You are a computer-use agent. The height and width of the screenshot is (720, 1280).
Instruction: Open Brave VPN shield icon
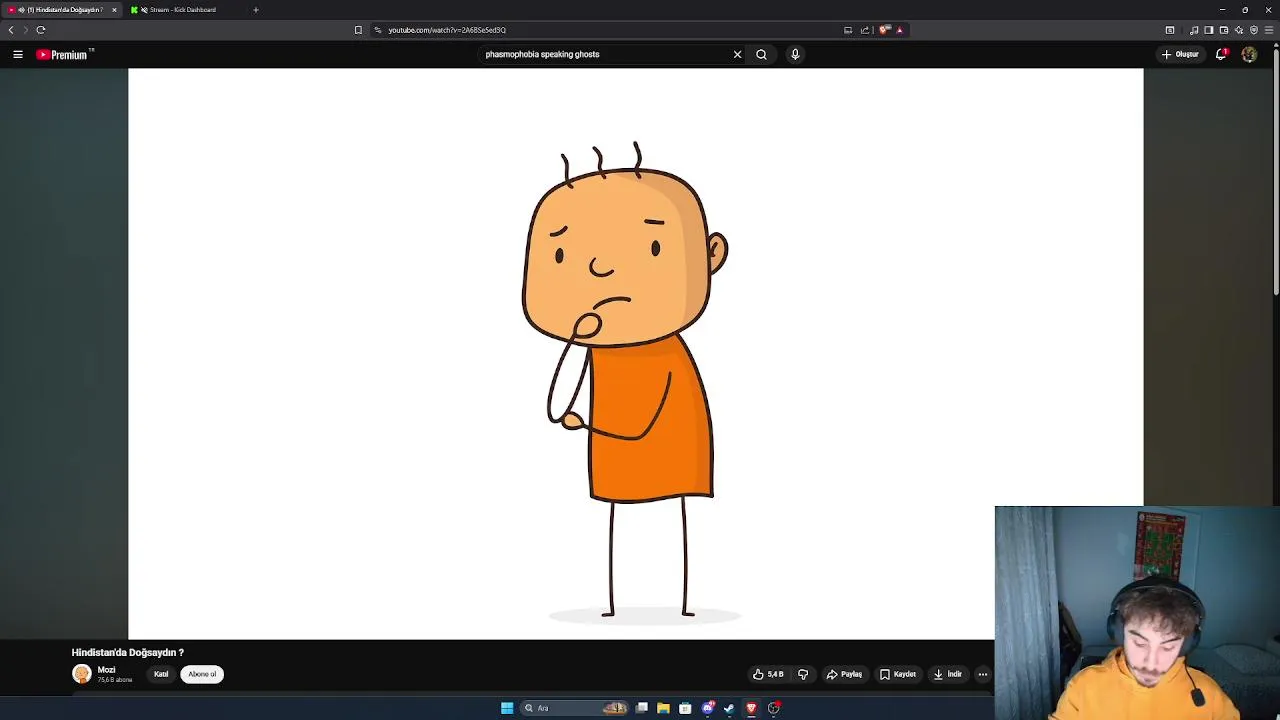tap(1254, 30)
